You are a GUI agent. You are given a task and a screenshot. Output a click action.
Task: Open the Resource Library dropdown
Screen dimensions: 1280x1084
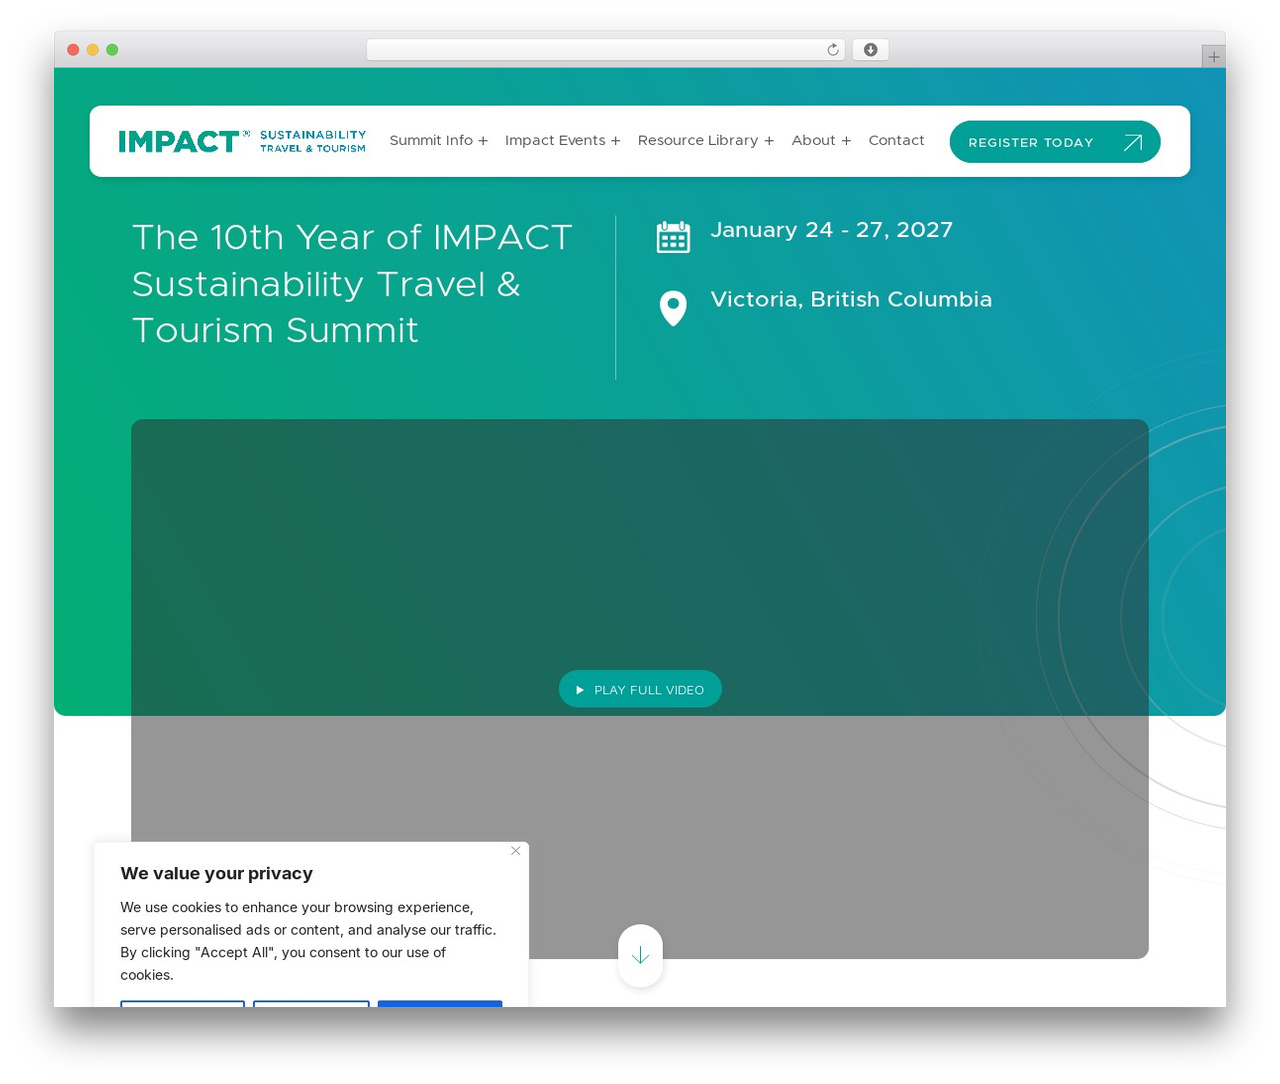pyautogui.click(x=706, y=141)
